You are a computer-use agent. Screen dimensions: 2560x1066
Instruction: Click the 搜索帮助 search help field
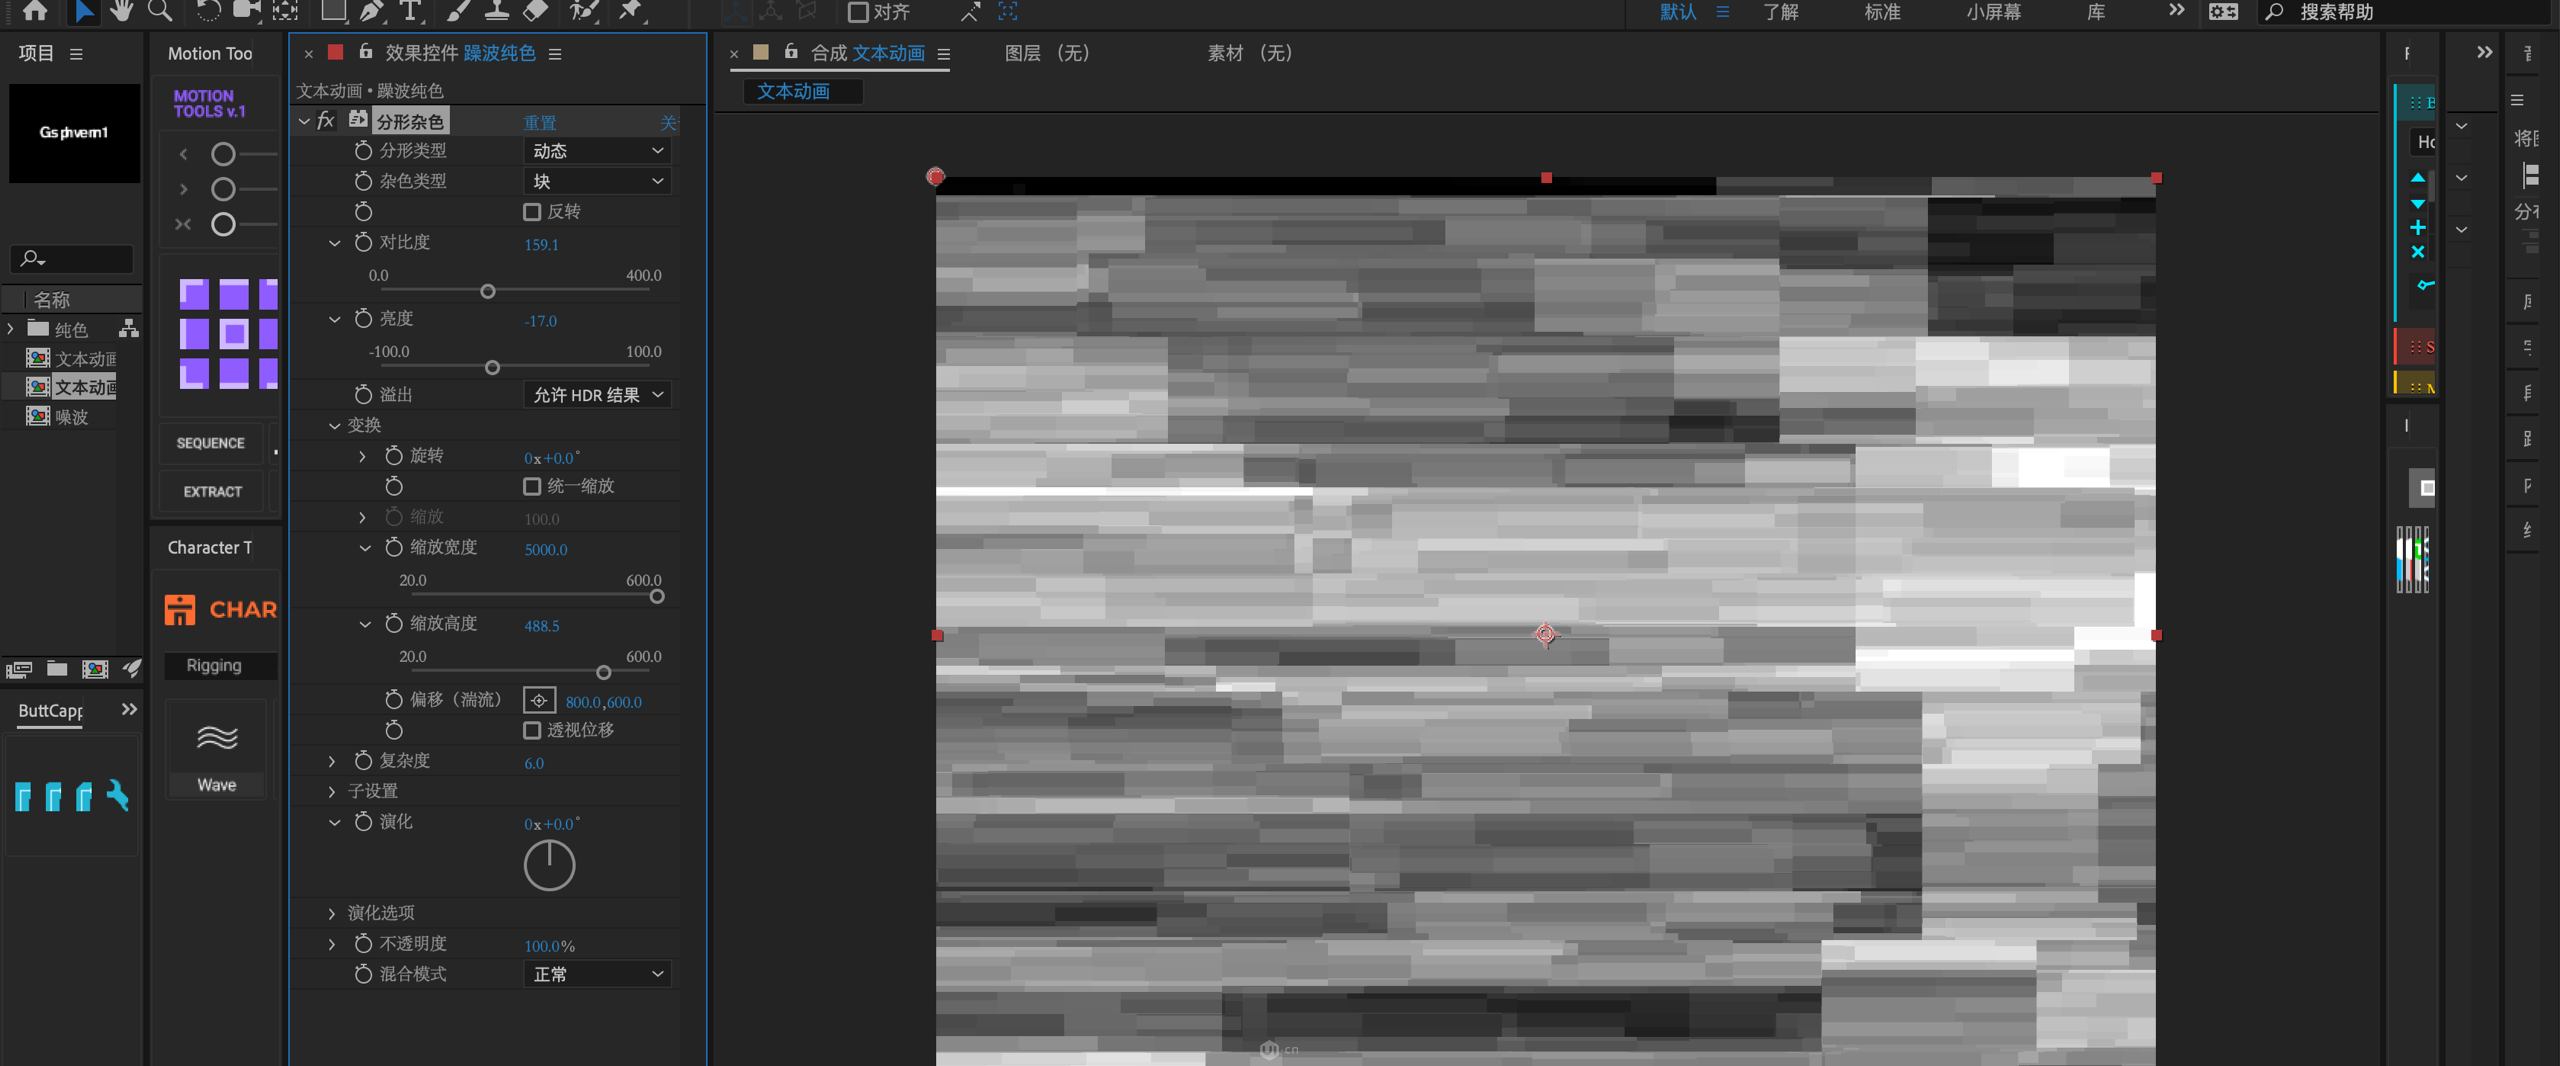pos(2400,12)
